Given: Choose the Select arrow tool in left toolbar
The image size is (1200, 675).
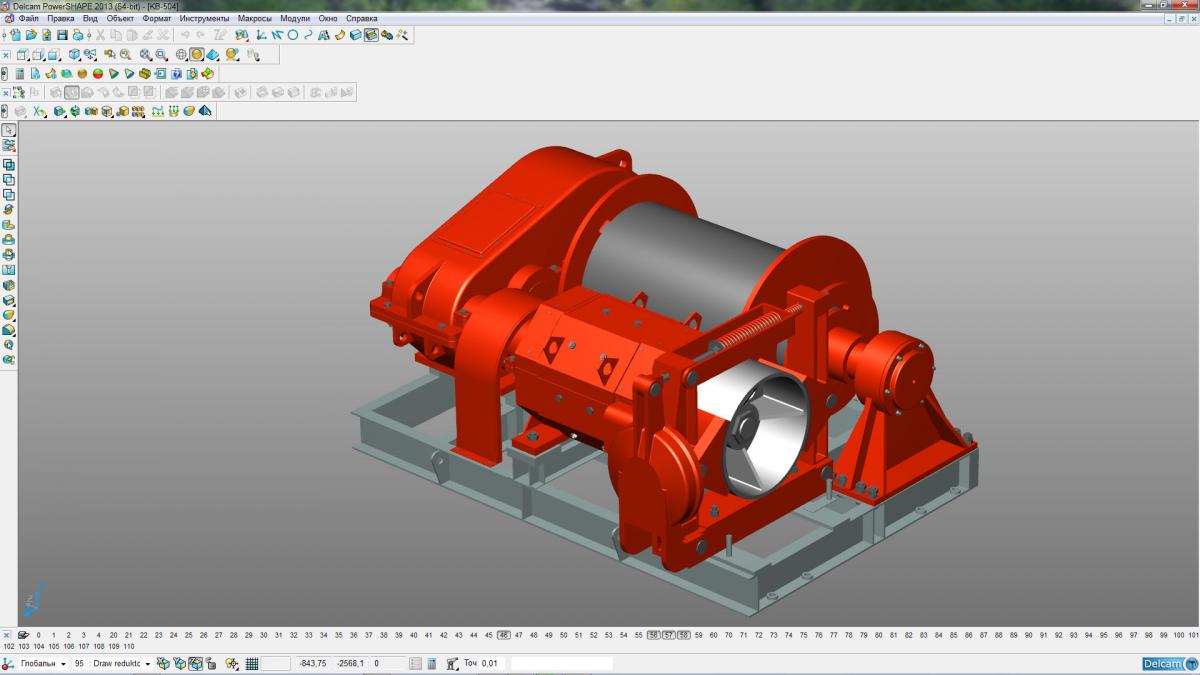Looking at the screenshot, I should tap(9, 130).
